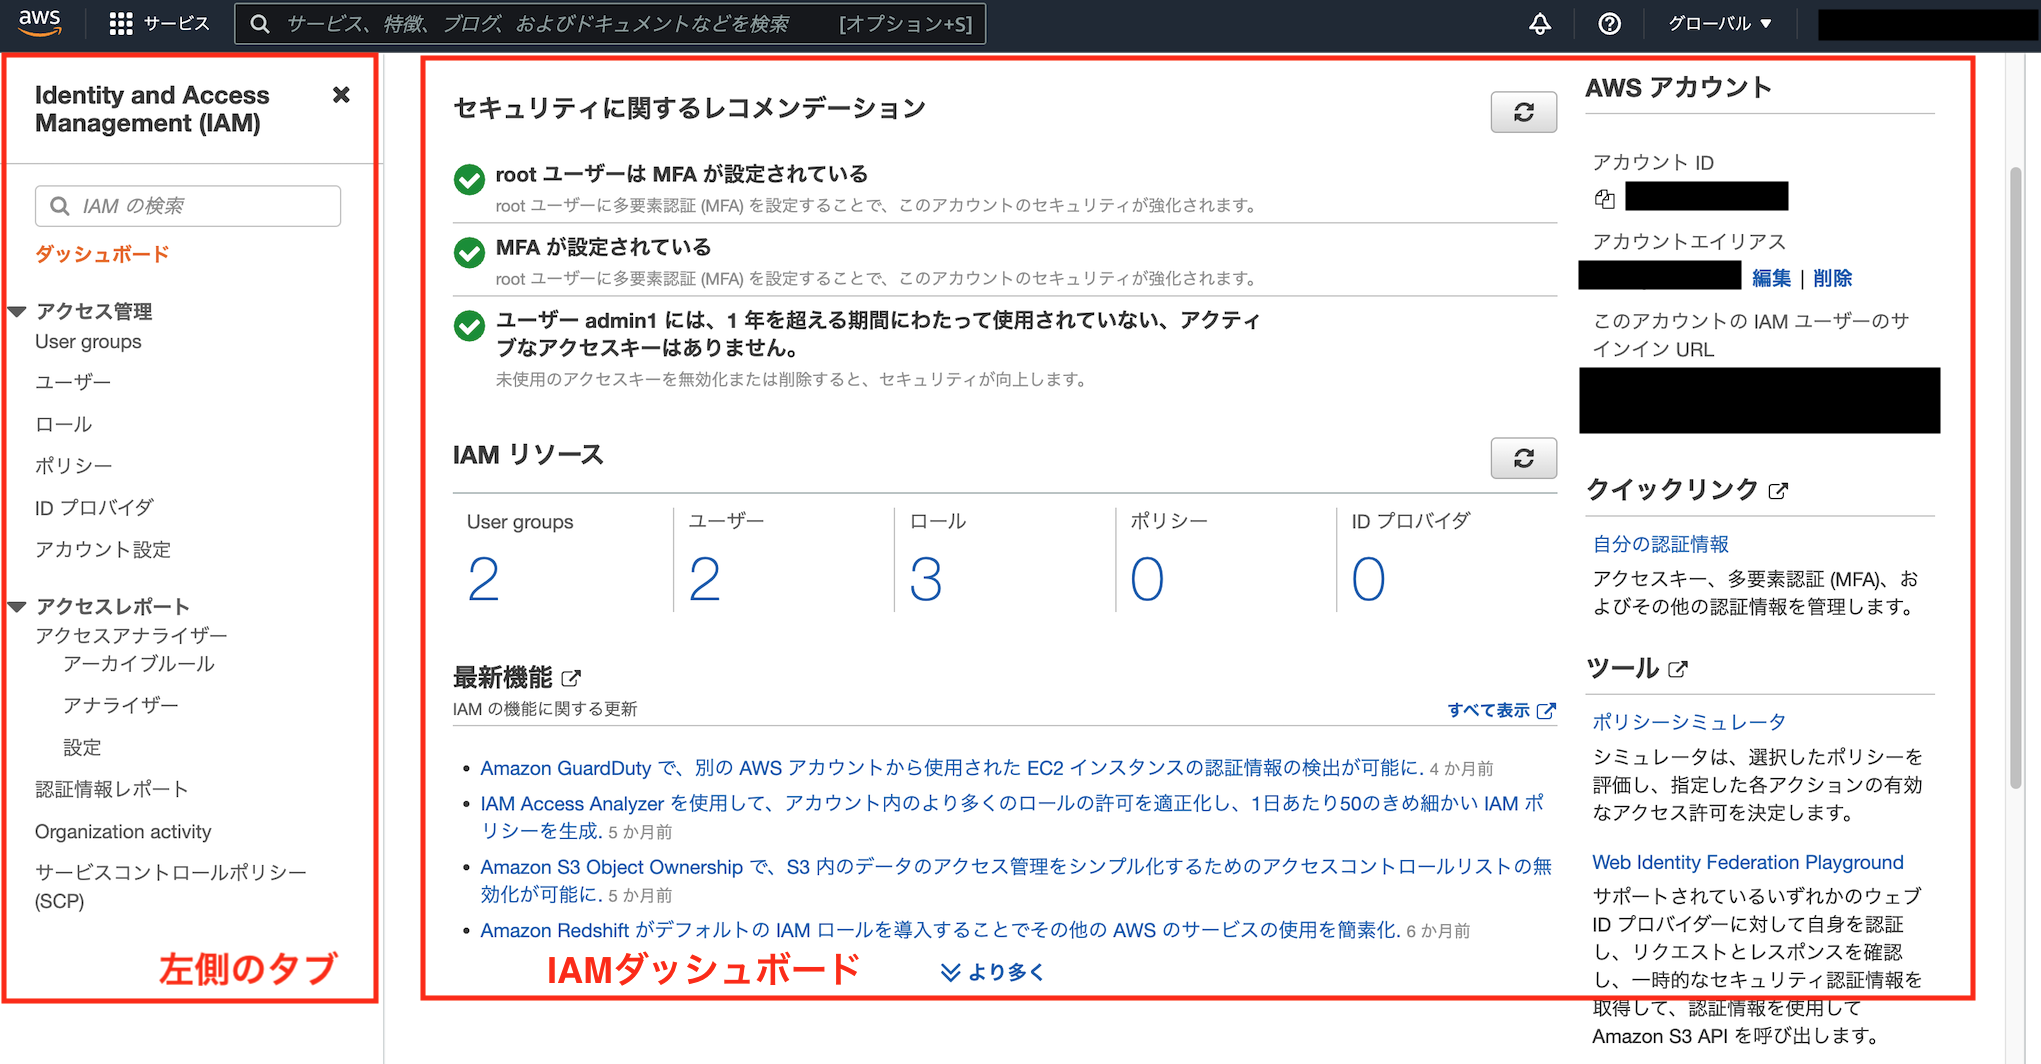This screenshot has height=1064, width=2041.
Task: Refresh the security recommendations section
Action: point(1523,112)
